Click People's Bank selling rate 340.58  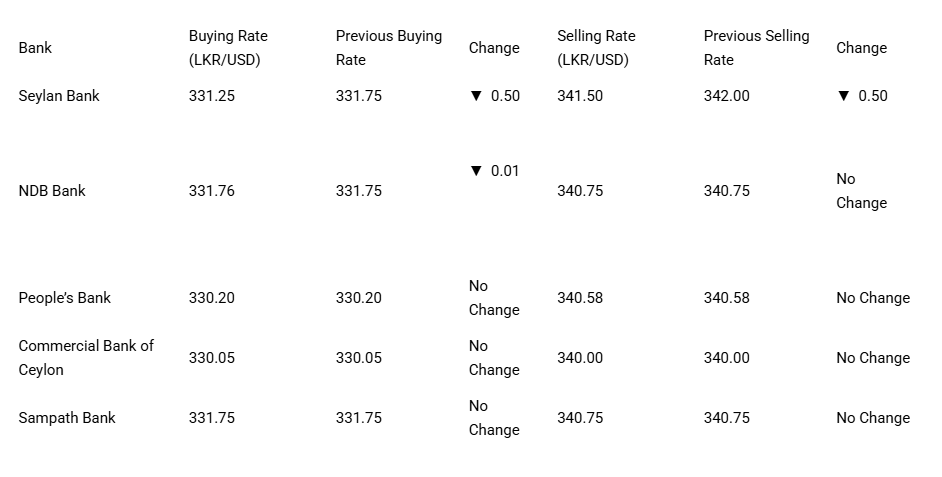(x=580, y=298)
